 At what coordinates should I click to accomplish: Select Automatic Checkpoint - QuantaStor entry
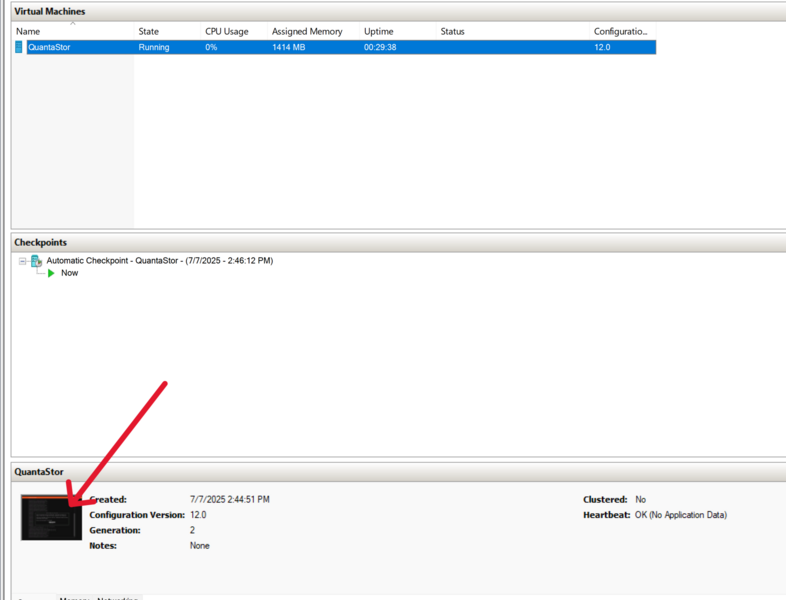point(160,261)
